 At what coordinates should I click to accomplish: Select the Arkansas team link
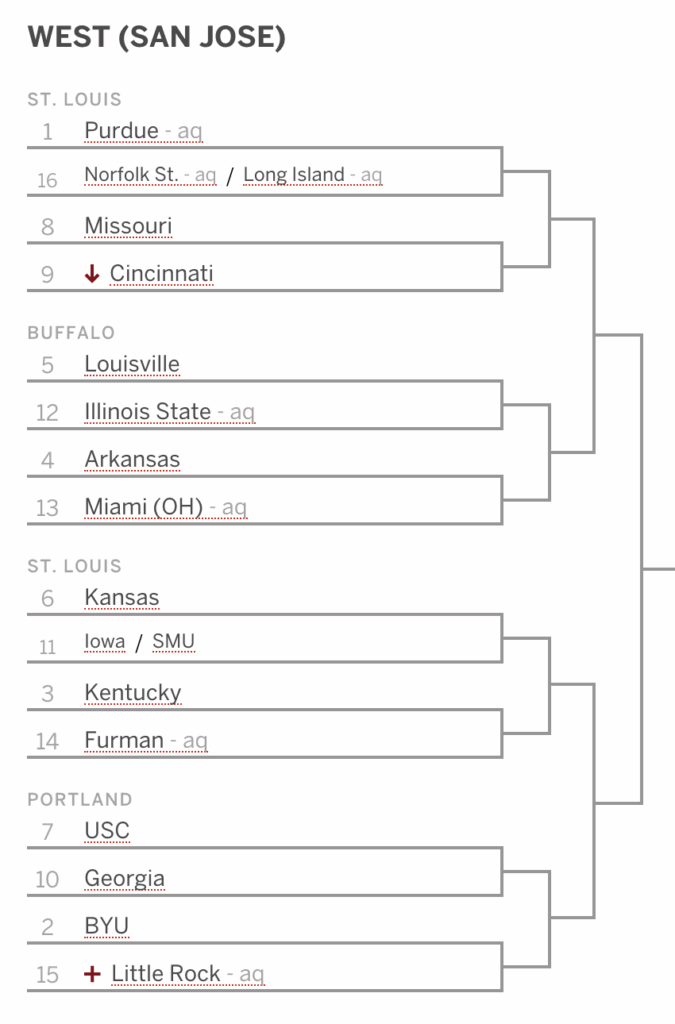point(133,459)
